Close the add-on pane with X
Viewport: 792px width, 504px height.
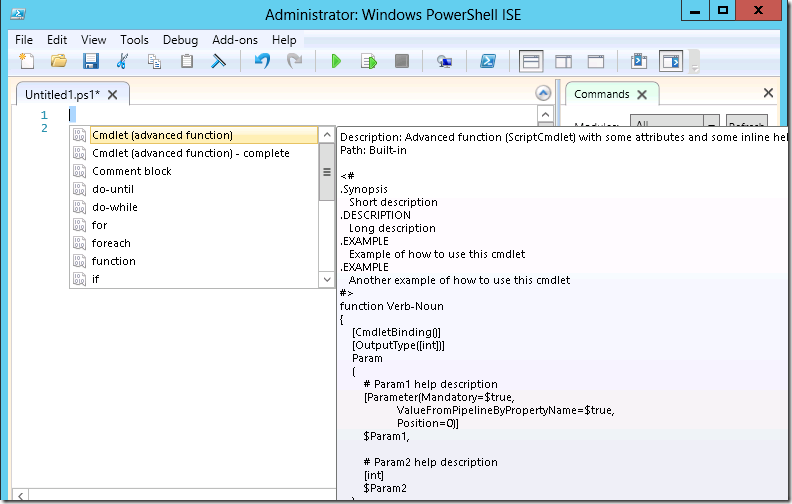point(768,93)
